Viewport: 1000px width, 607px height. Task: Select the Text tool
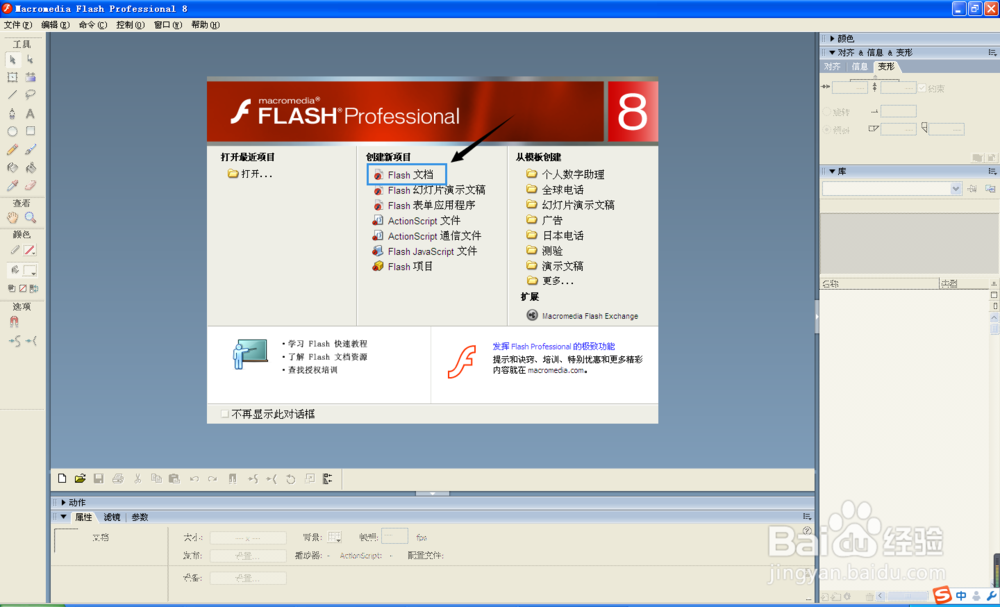[30, 113]
